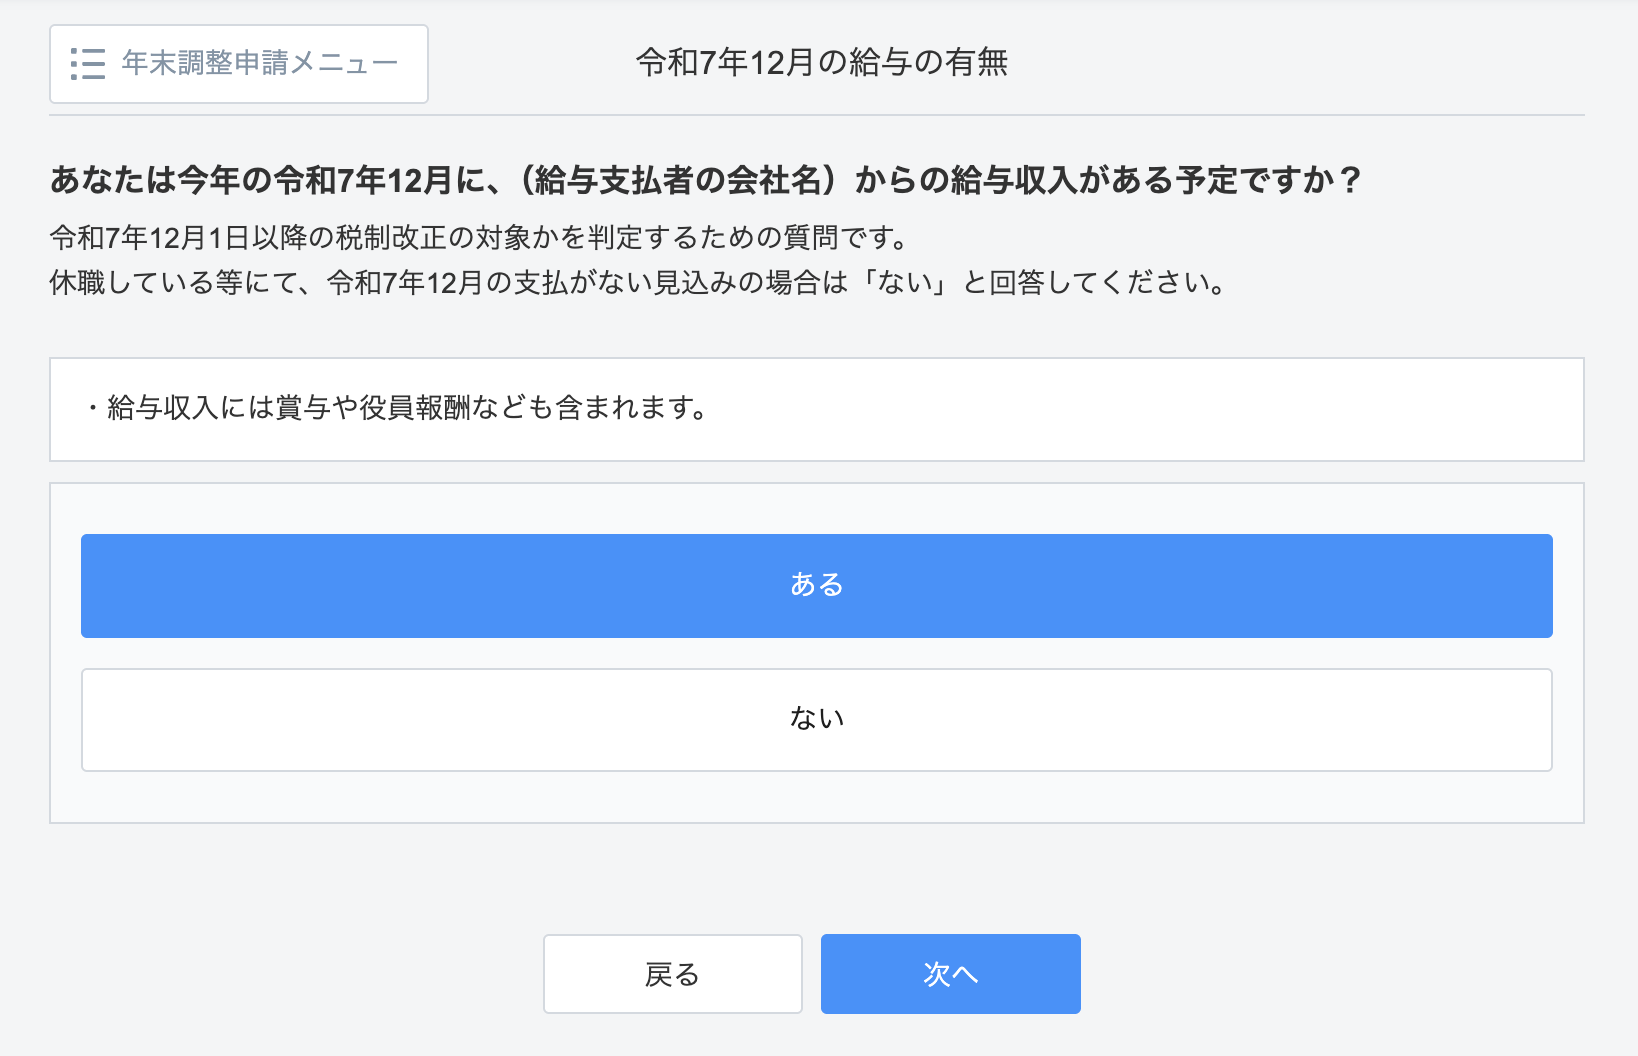Go back with the 戻る button

tap(672, 974)
